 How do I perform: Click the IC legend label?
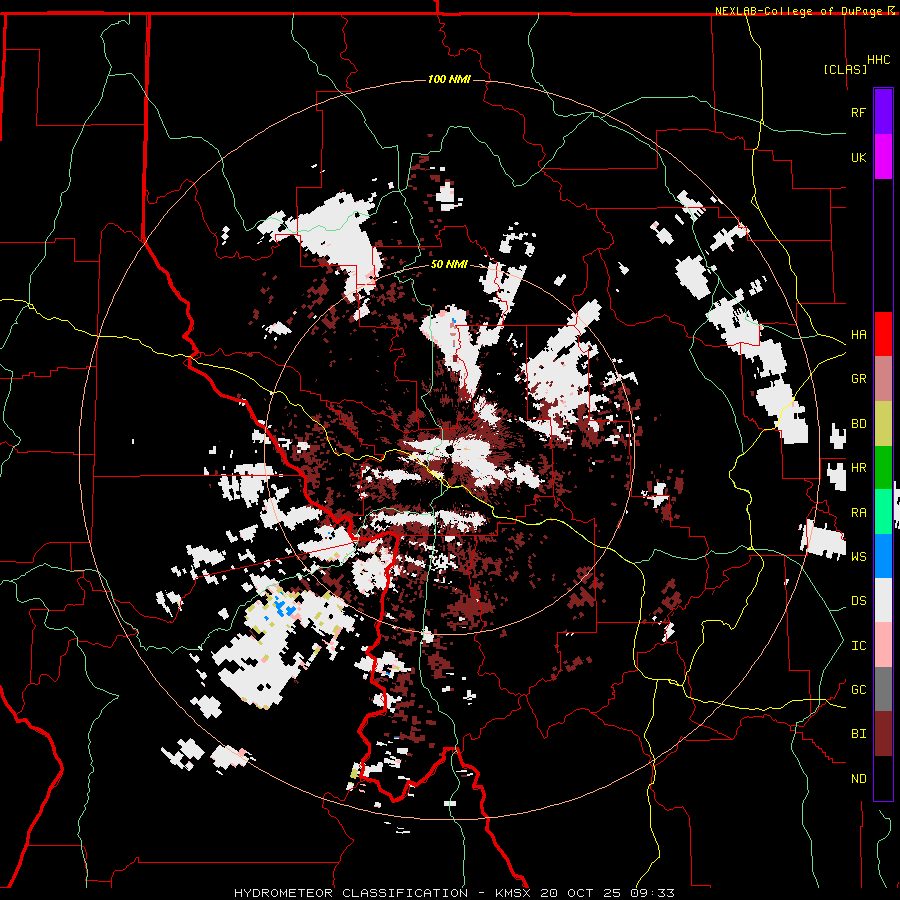858,646
